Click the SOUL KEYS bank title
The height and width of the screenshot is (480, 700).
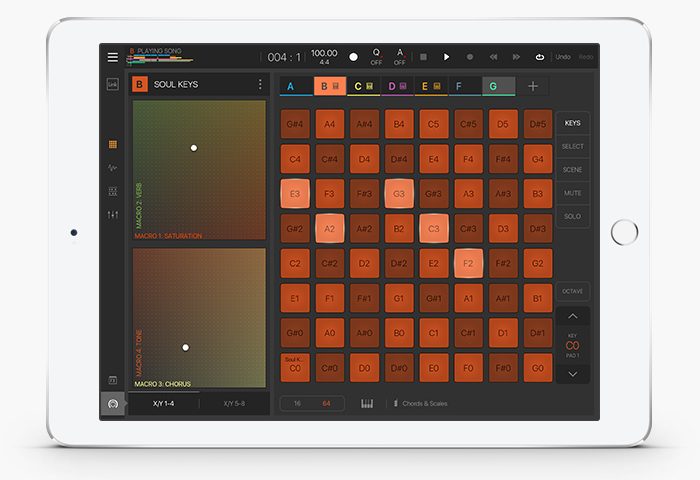pyautogui.click(x=176, y=84)
